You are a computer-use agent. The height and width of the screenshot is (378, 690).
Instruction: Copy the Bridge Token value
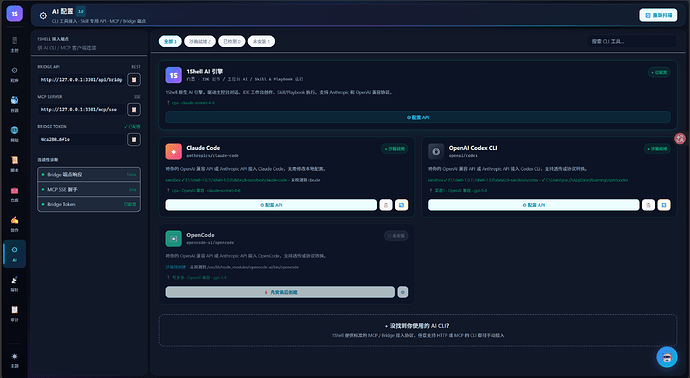point(134,139)
